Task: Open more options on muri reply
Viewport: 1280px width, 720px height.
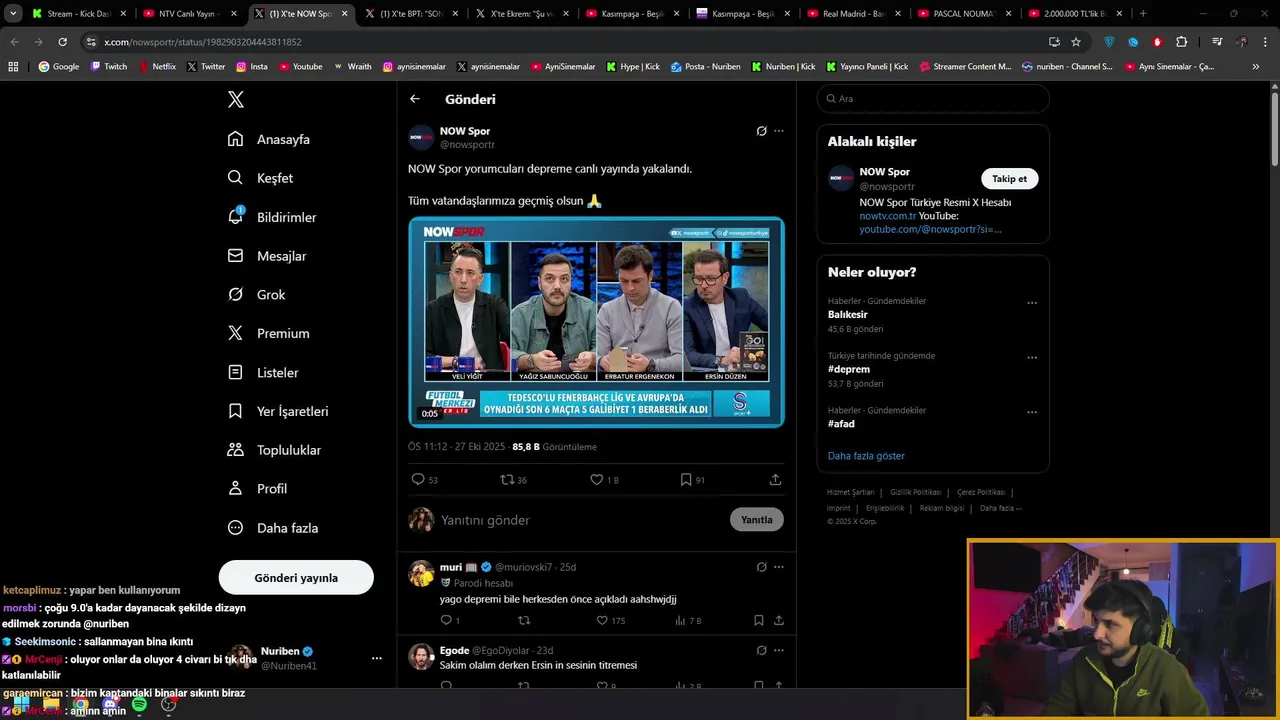Action: coord(779,567)
